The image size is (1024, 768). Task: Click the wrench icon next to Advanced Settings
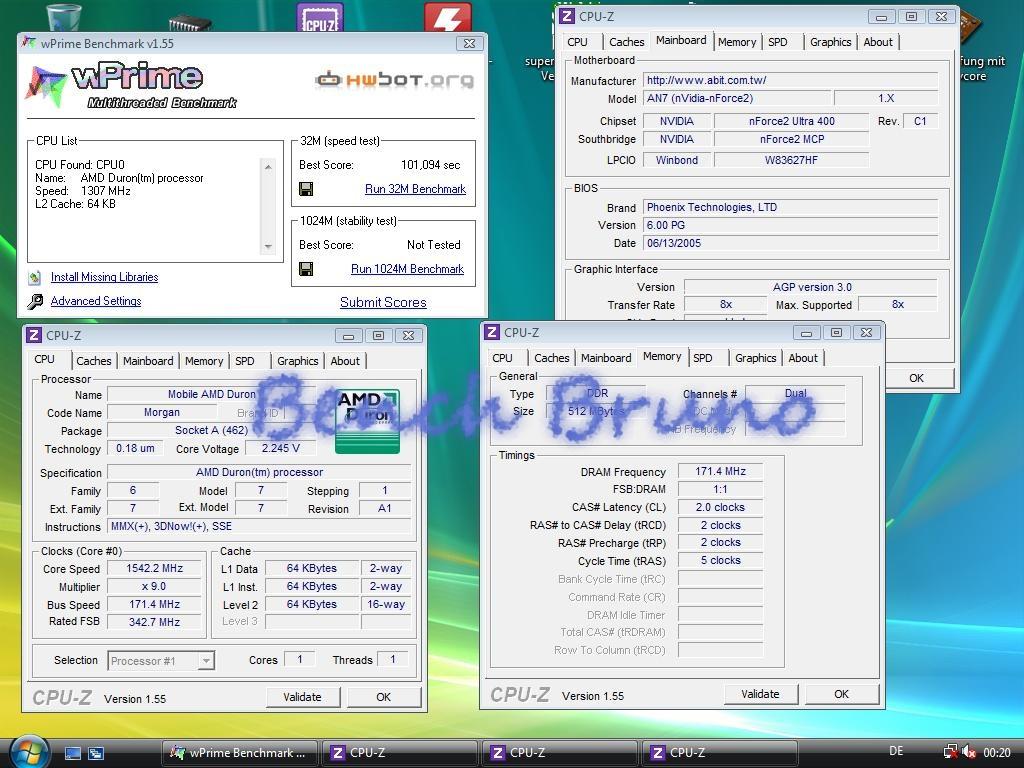pos(35,301)
